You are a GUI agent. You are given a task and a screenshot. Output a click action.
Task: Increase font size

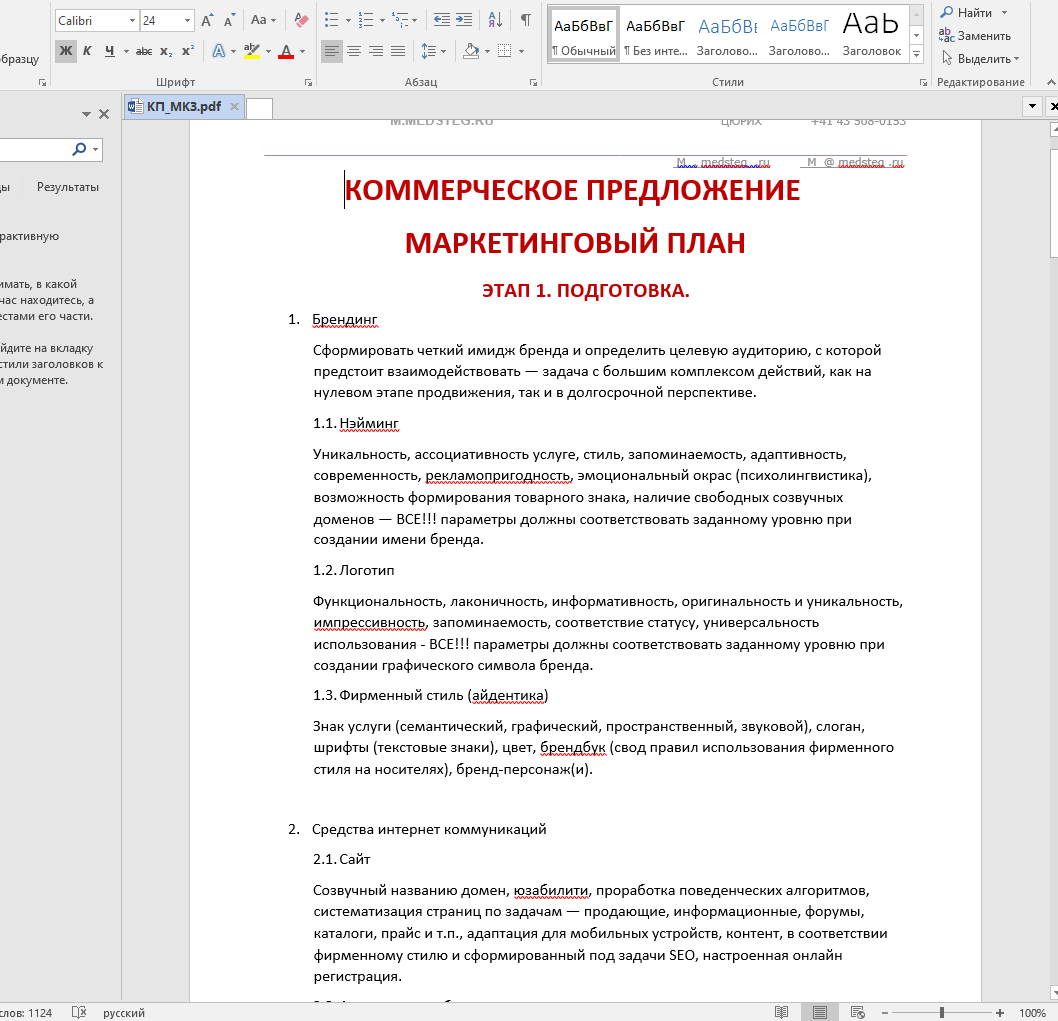click(x=207, y=20)
